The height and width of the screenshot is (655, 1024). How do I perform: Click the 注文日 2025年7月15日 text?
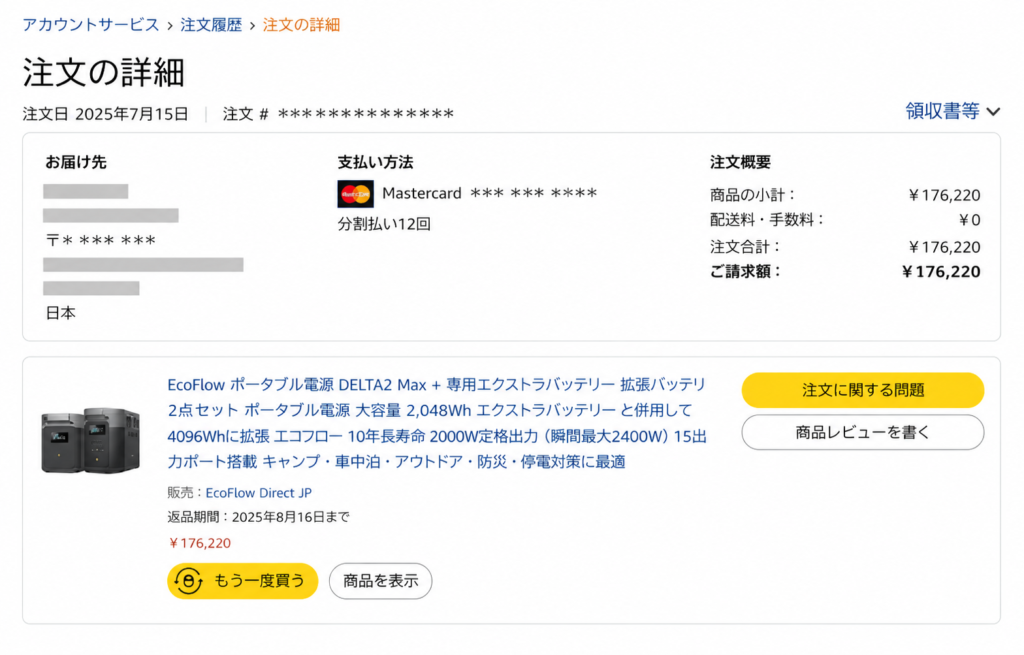[x=105, y=114]
